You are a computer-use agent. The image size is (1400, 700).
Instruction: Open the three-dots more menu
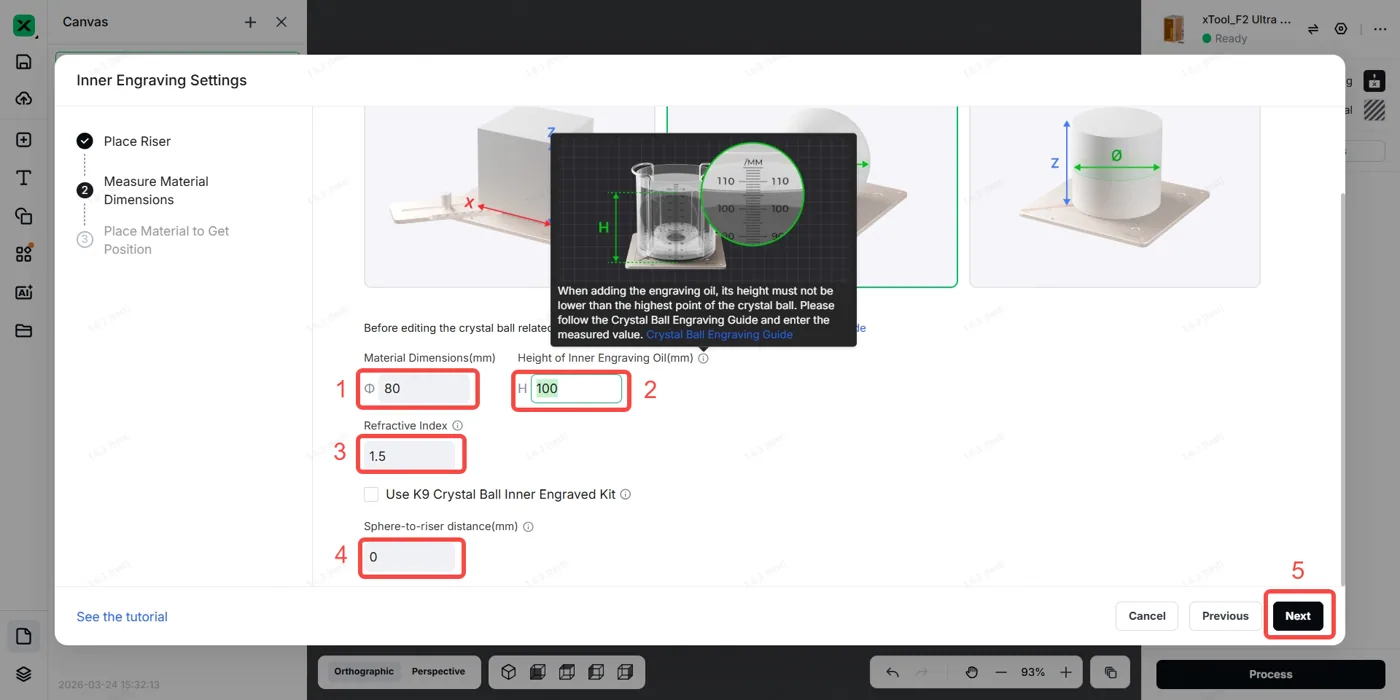point(1380,29)
